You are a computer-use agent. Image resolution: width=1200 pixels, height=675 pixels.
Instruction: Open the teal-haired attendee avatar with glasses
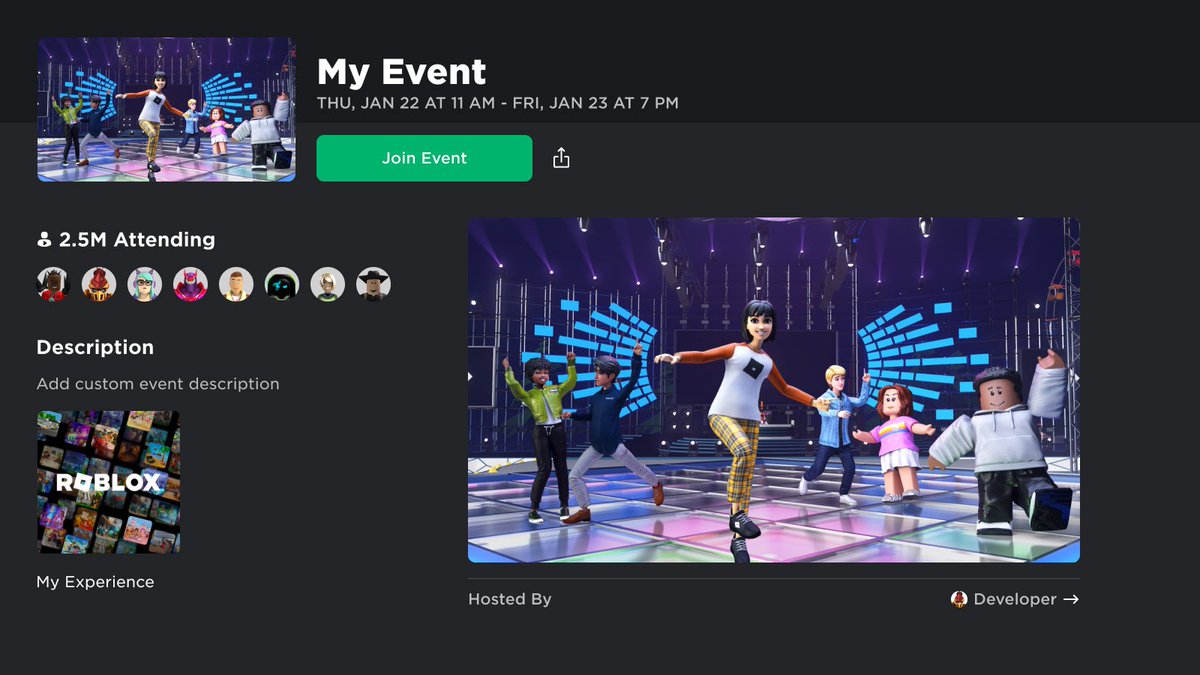coord(145,283)
